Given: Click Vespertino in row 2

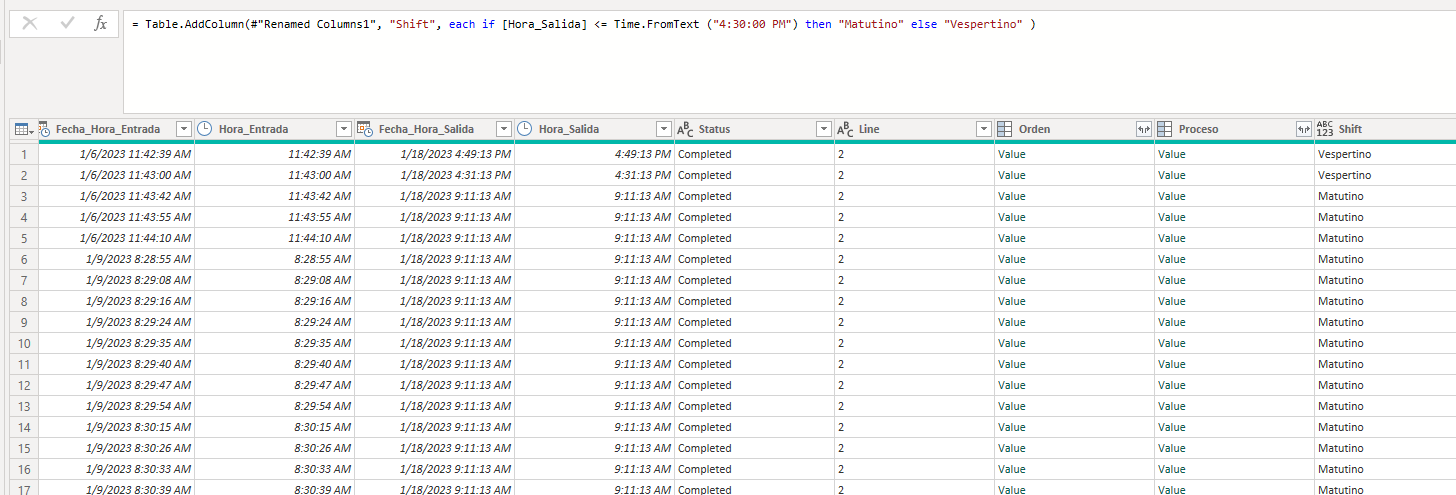Looking at the screenshot, I should [x=1344, y=175].
